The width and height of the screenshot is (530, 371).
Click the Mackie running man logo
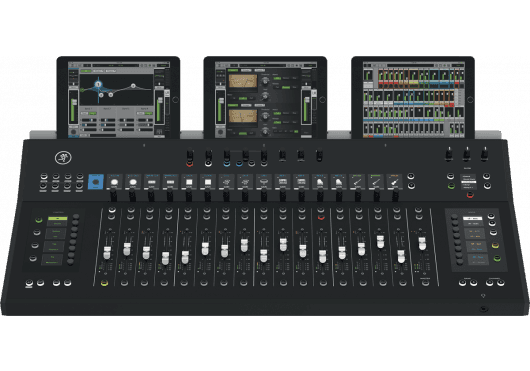point(63,158)
